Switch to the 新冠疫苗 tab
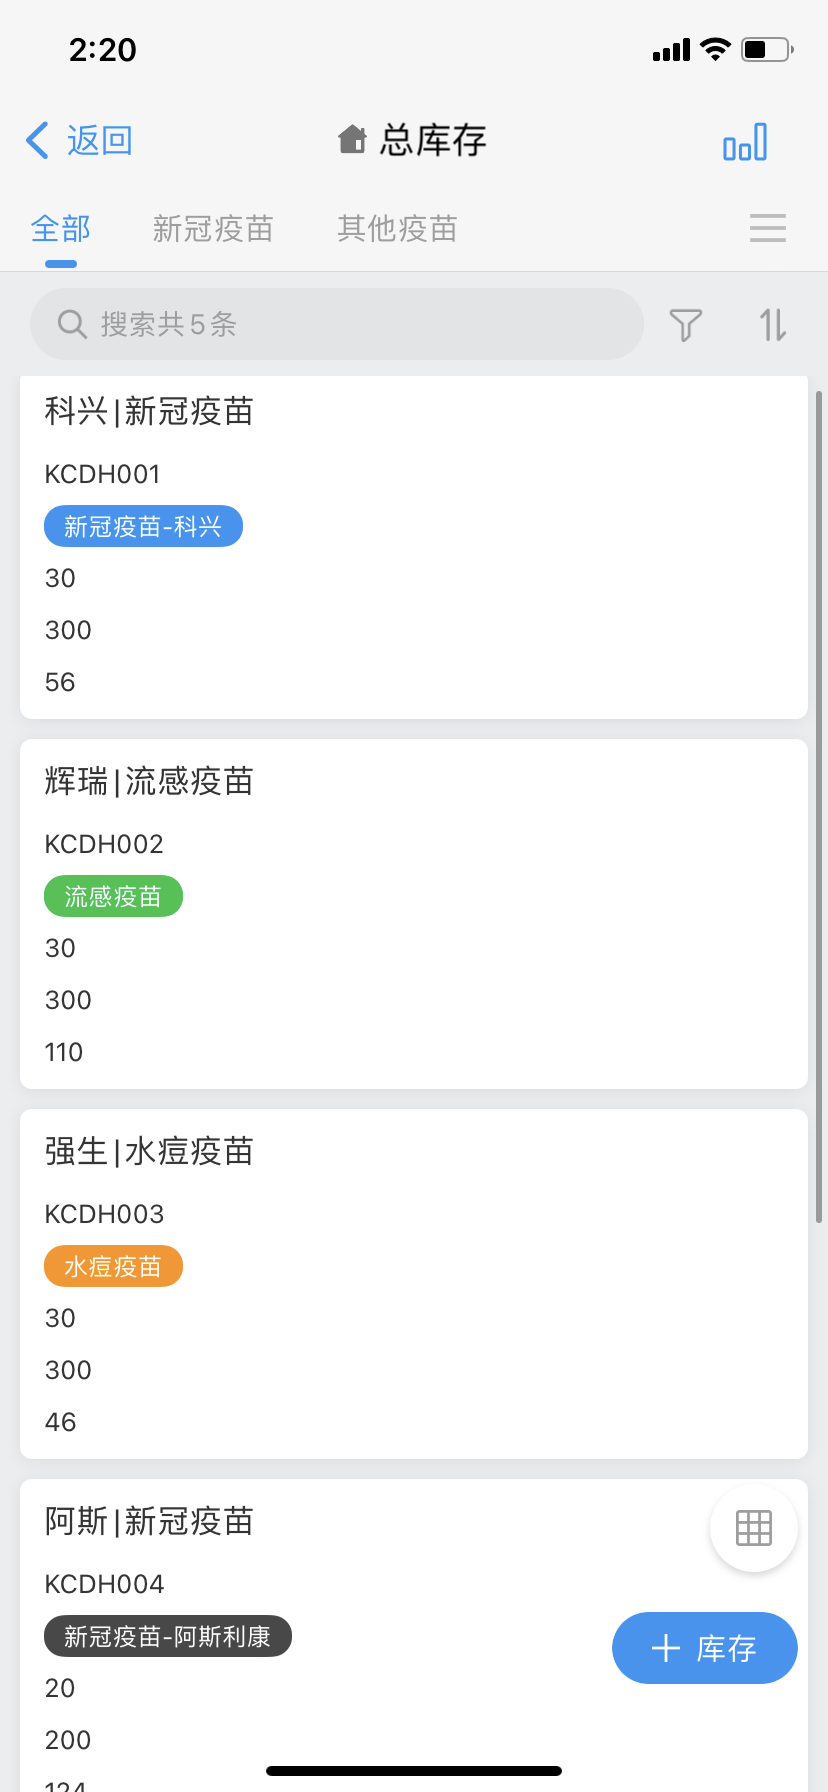This screenshot has height=1792, width=828. click(x=213, y=229)
